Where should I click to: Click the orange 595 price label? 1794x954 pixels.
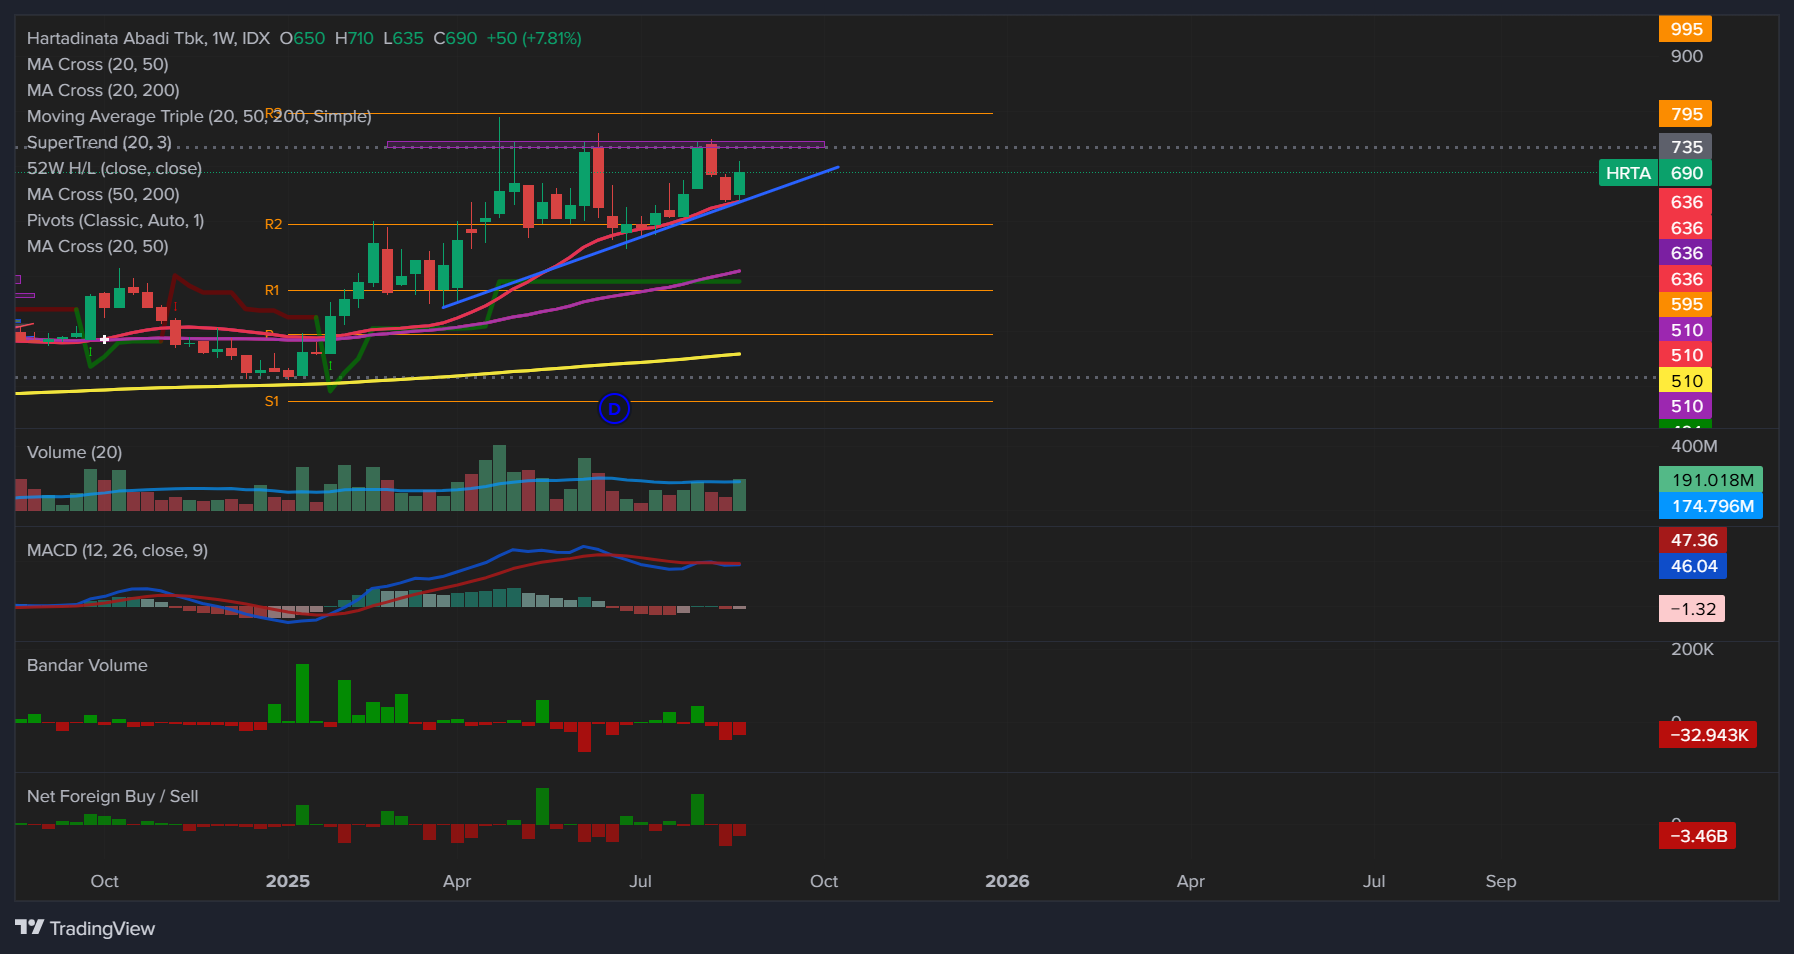coord(1686,304)
